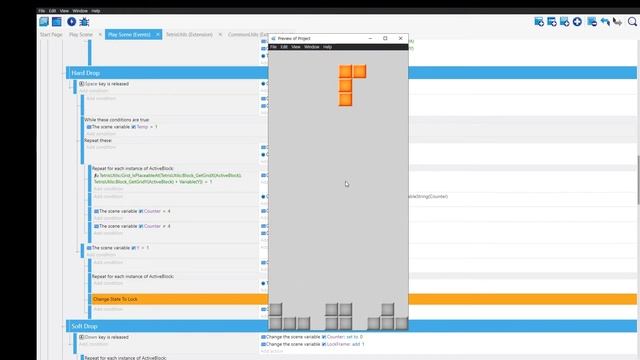The height and width of the screenshot is (360, 640).
Task: Close the Preview of Project window
Action: (x=401, y=38)
